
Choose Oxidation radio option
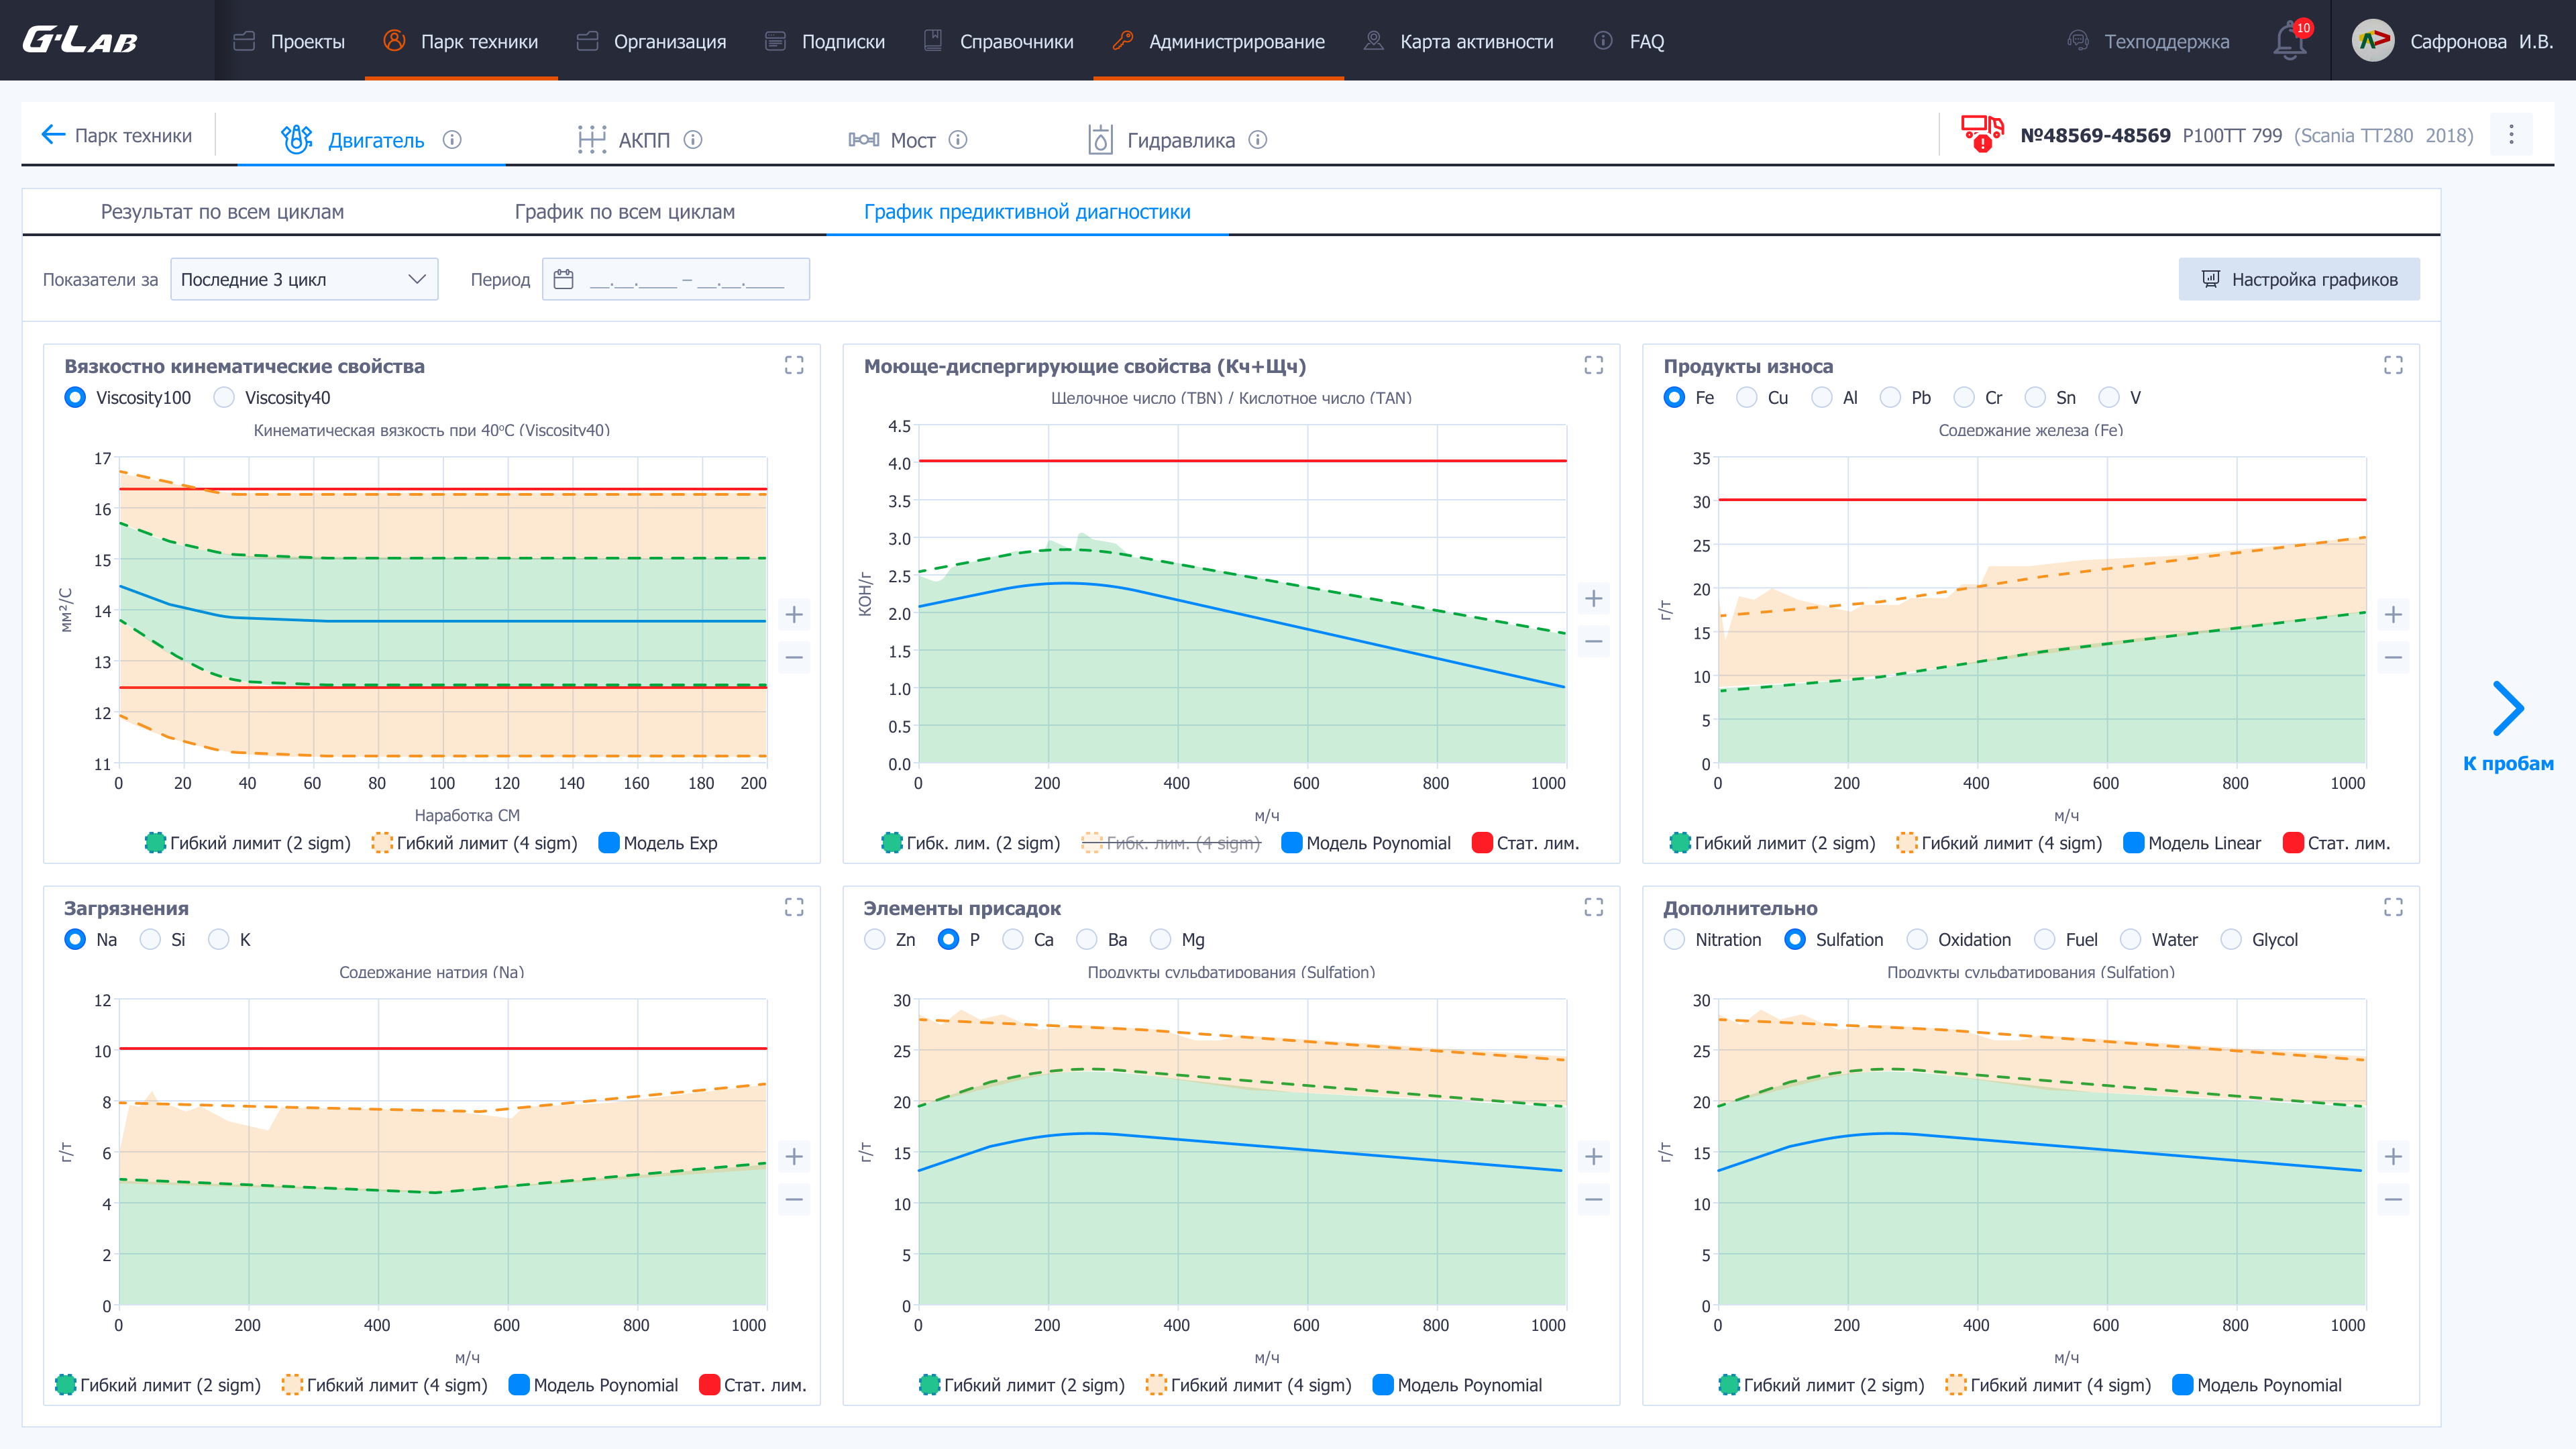pos(1917,940)
